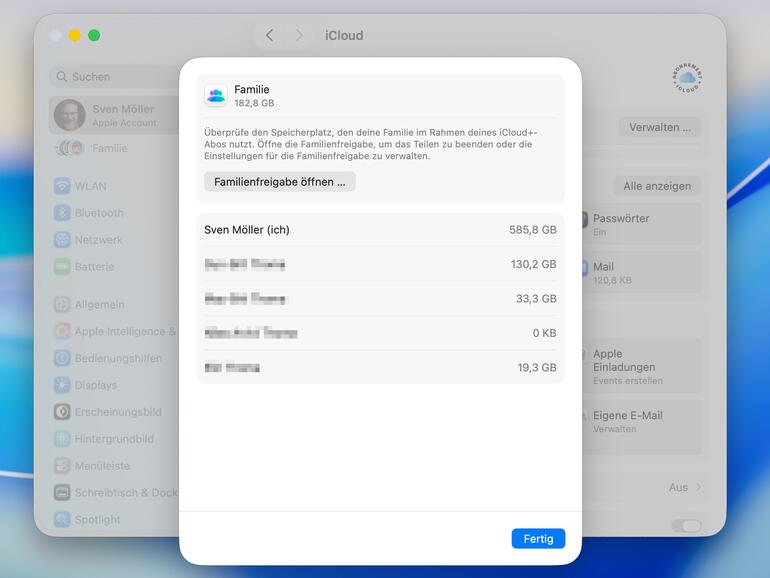Select the row showing 0 KB
770x578 pixels.
tap(380, 333)
